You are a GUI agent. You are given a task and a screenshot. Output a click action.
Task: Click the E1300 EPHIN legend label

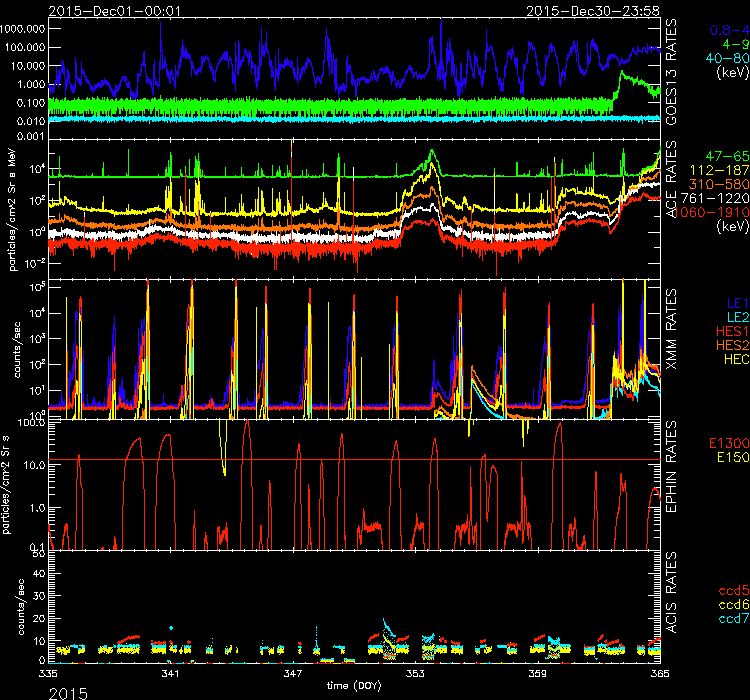(723, 442)
